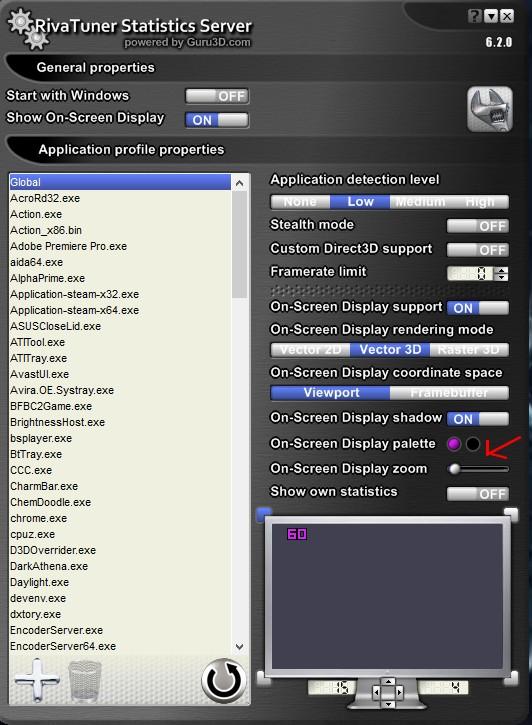Toggle Stealth mode switch

click(x=478, y=226)
